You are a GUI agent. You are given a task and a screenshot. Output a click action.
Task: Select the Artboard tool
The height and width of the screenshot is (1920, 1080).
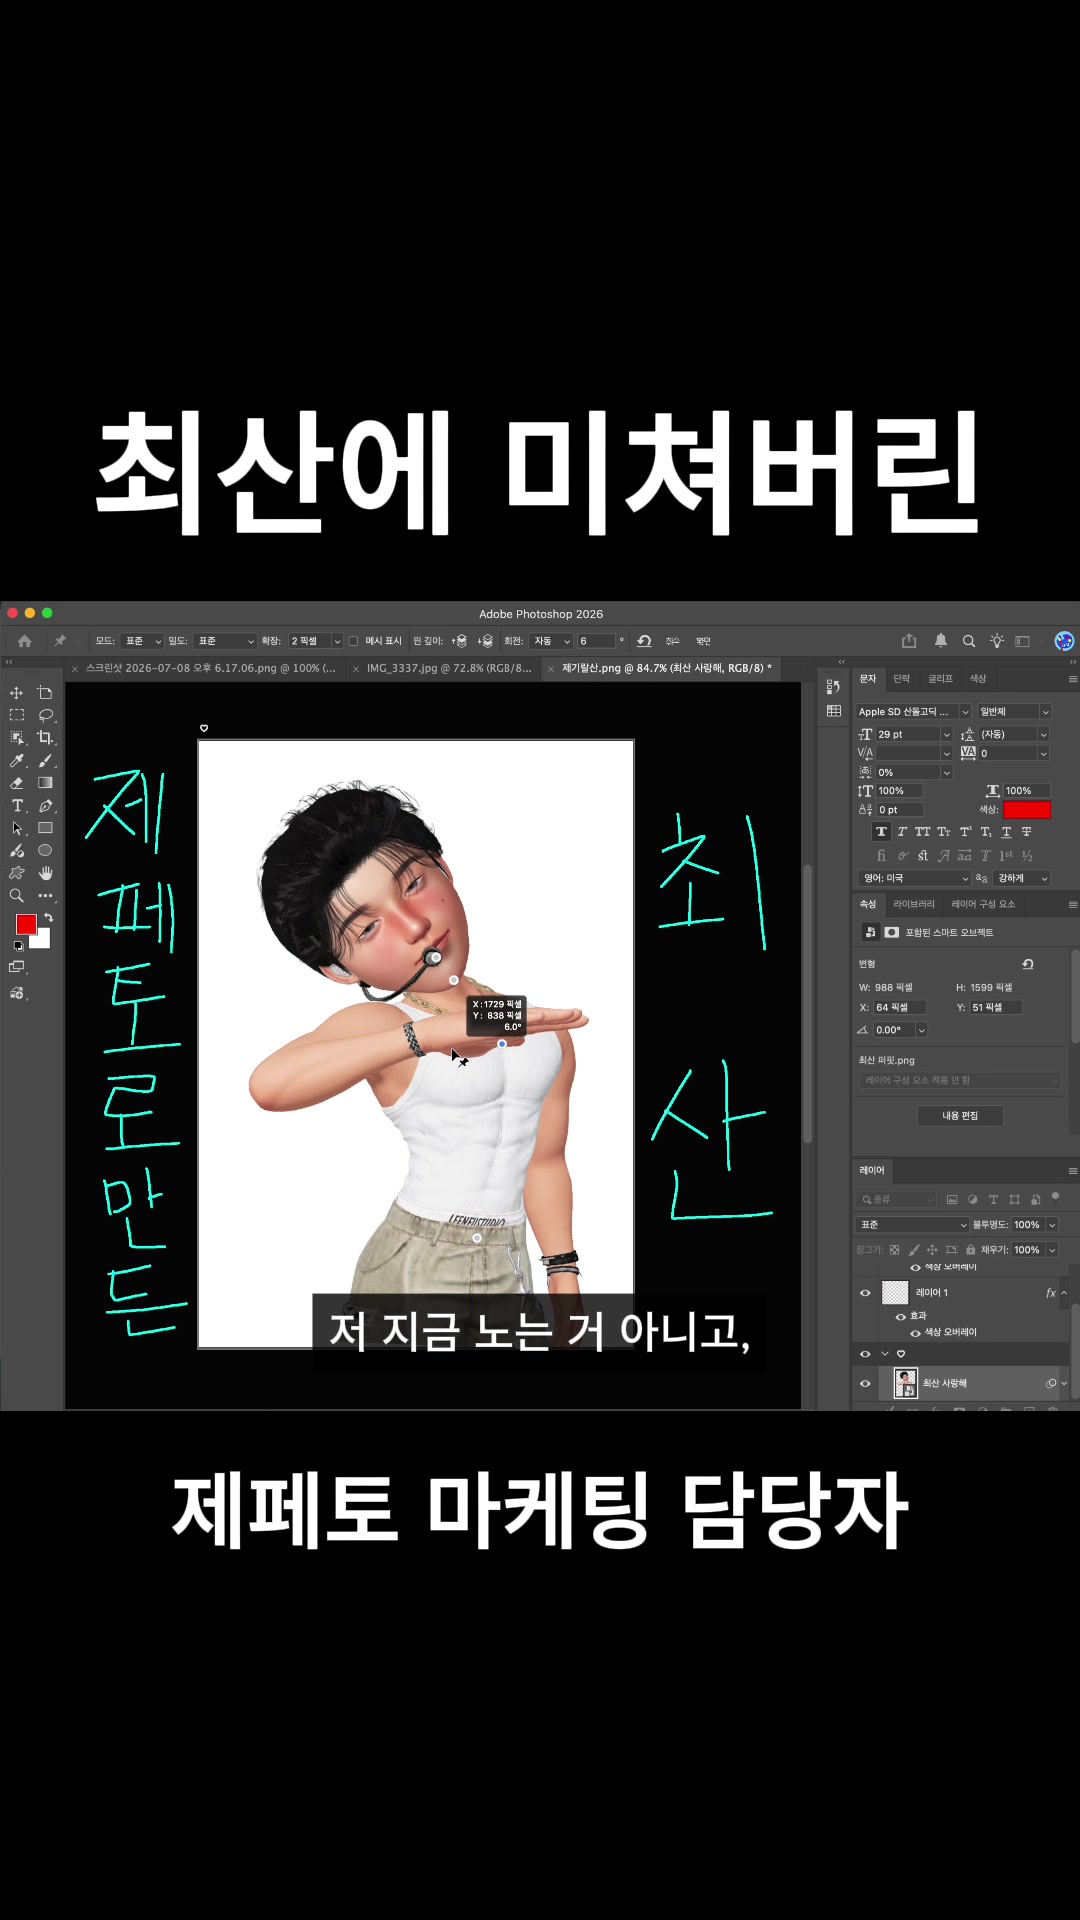[x=45, y=693]
